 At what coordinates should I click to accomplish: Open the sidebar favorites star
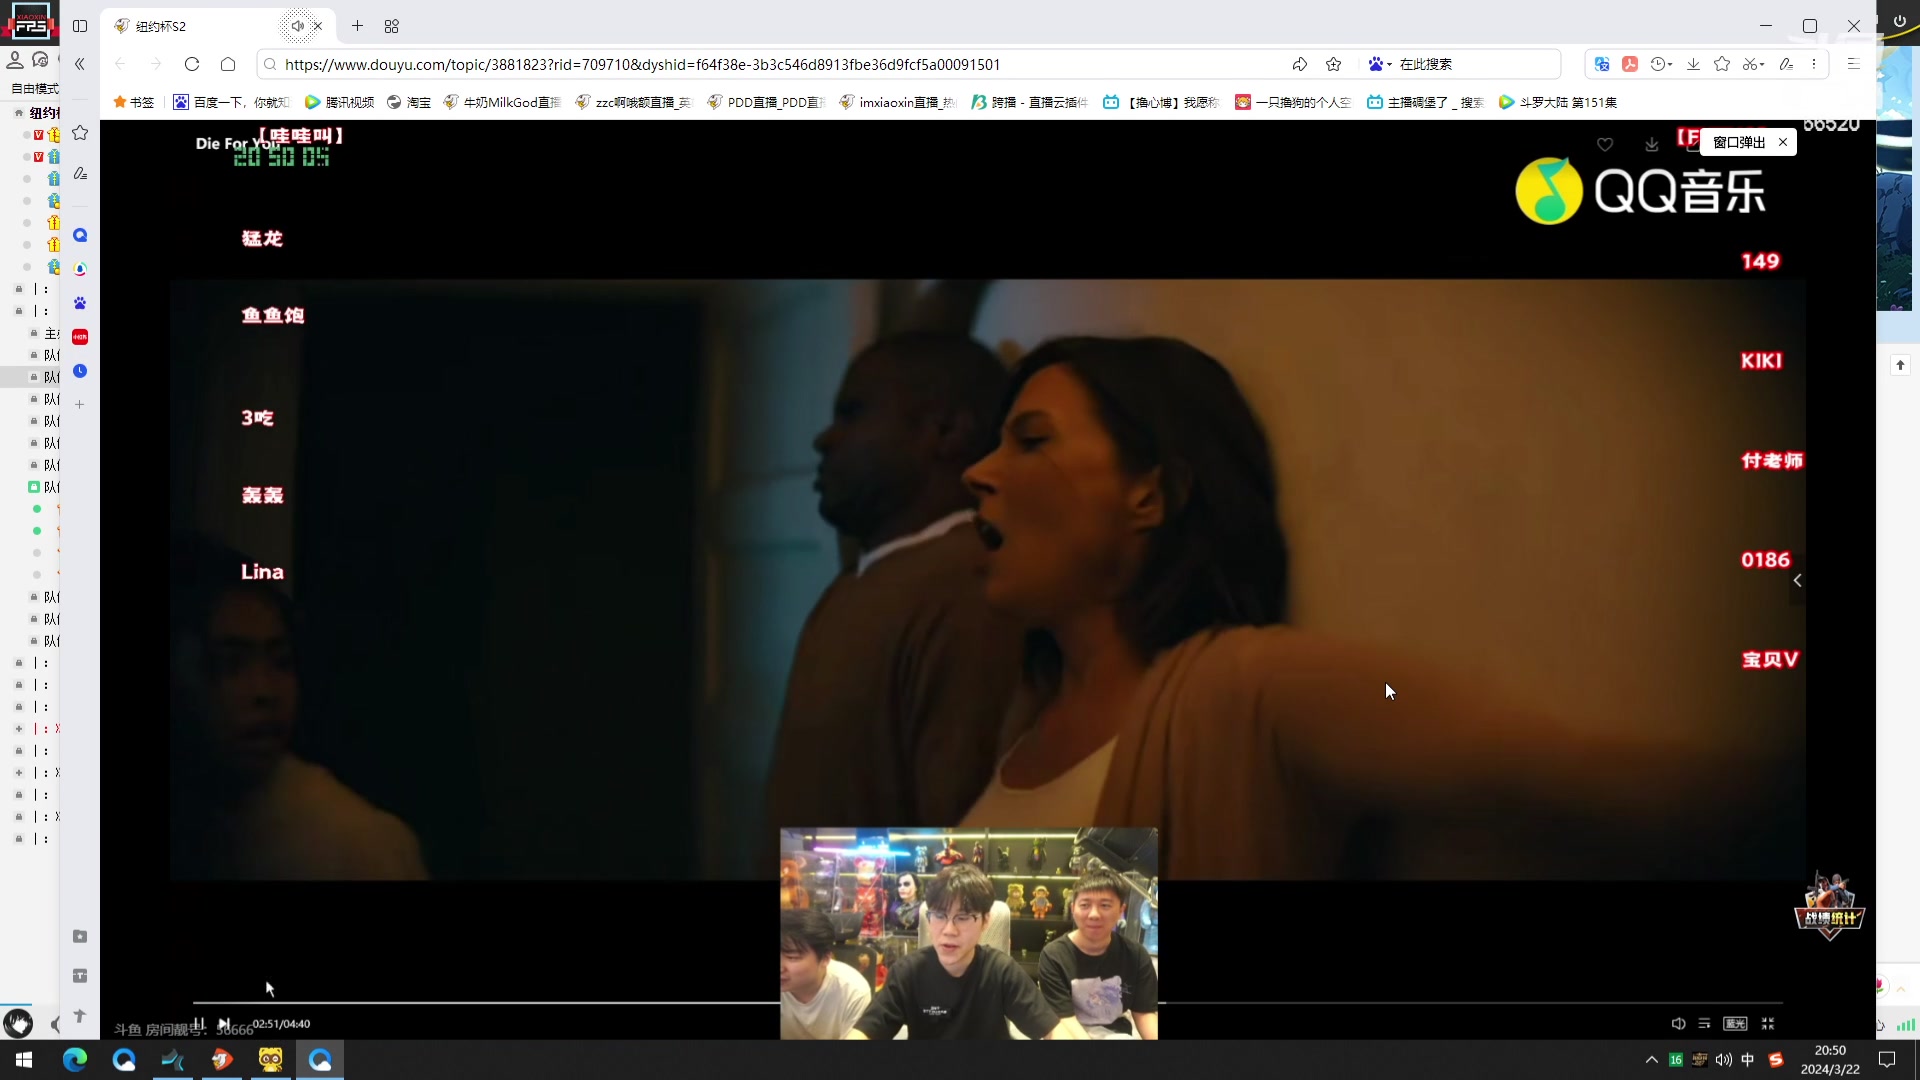tap(80, 133)
